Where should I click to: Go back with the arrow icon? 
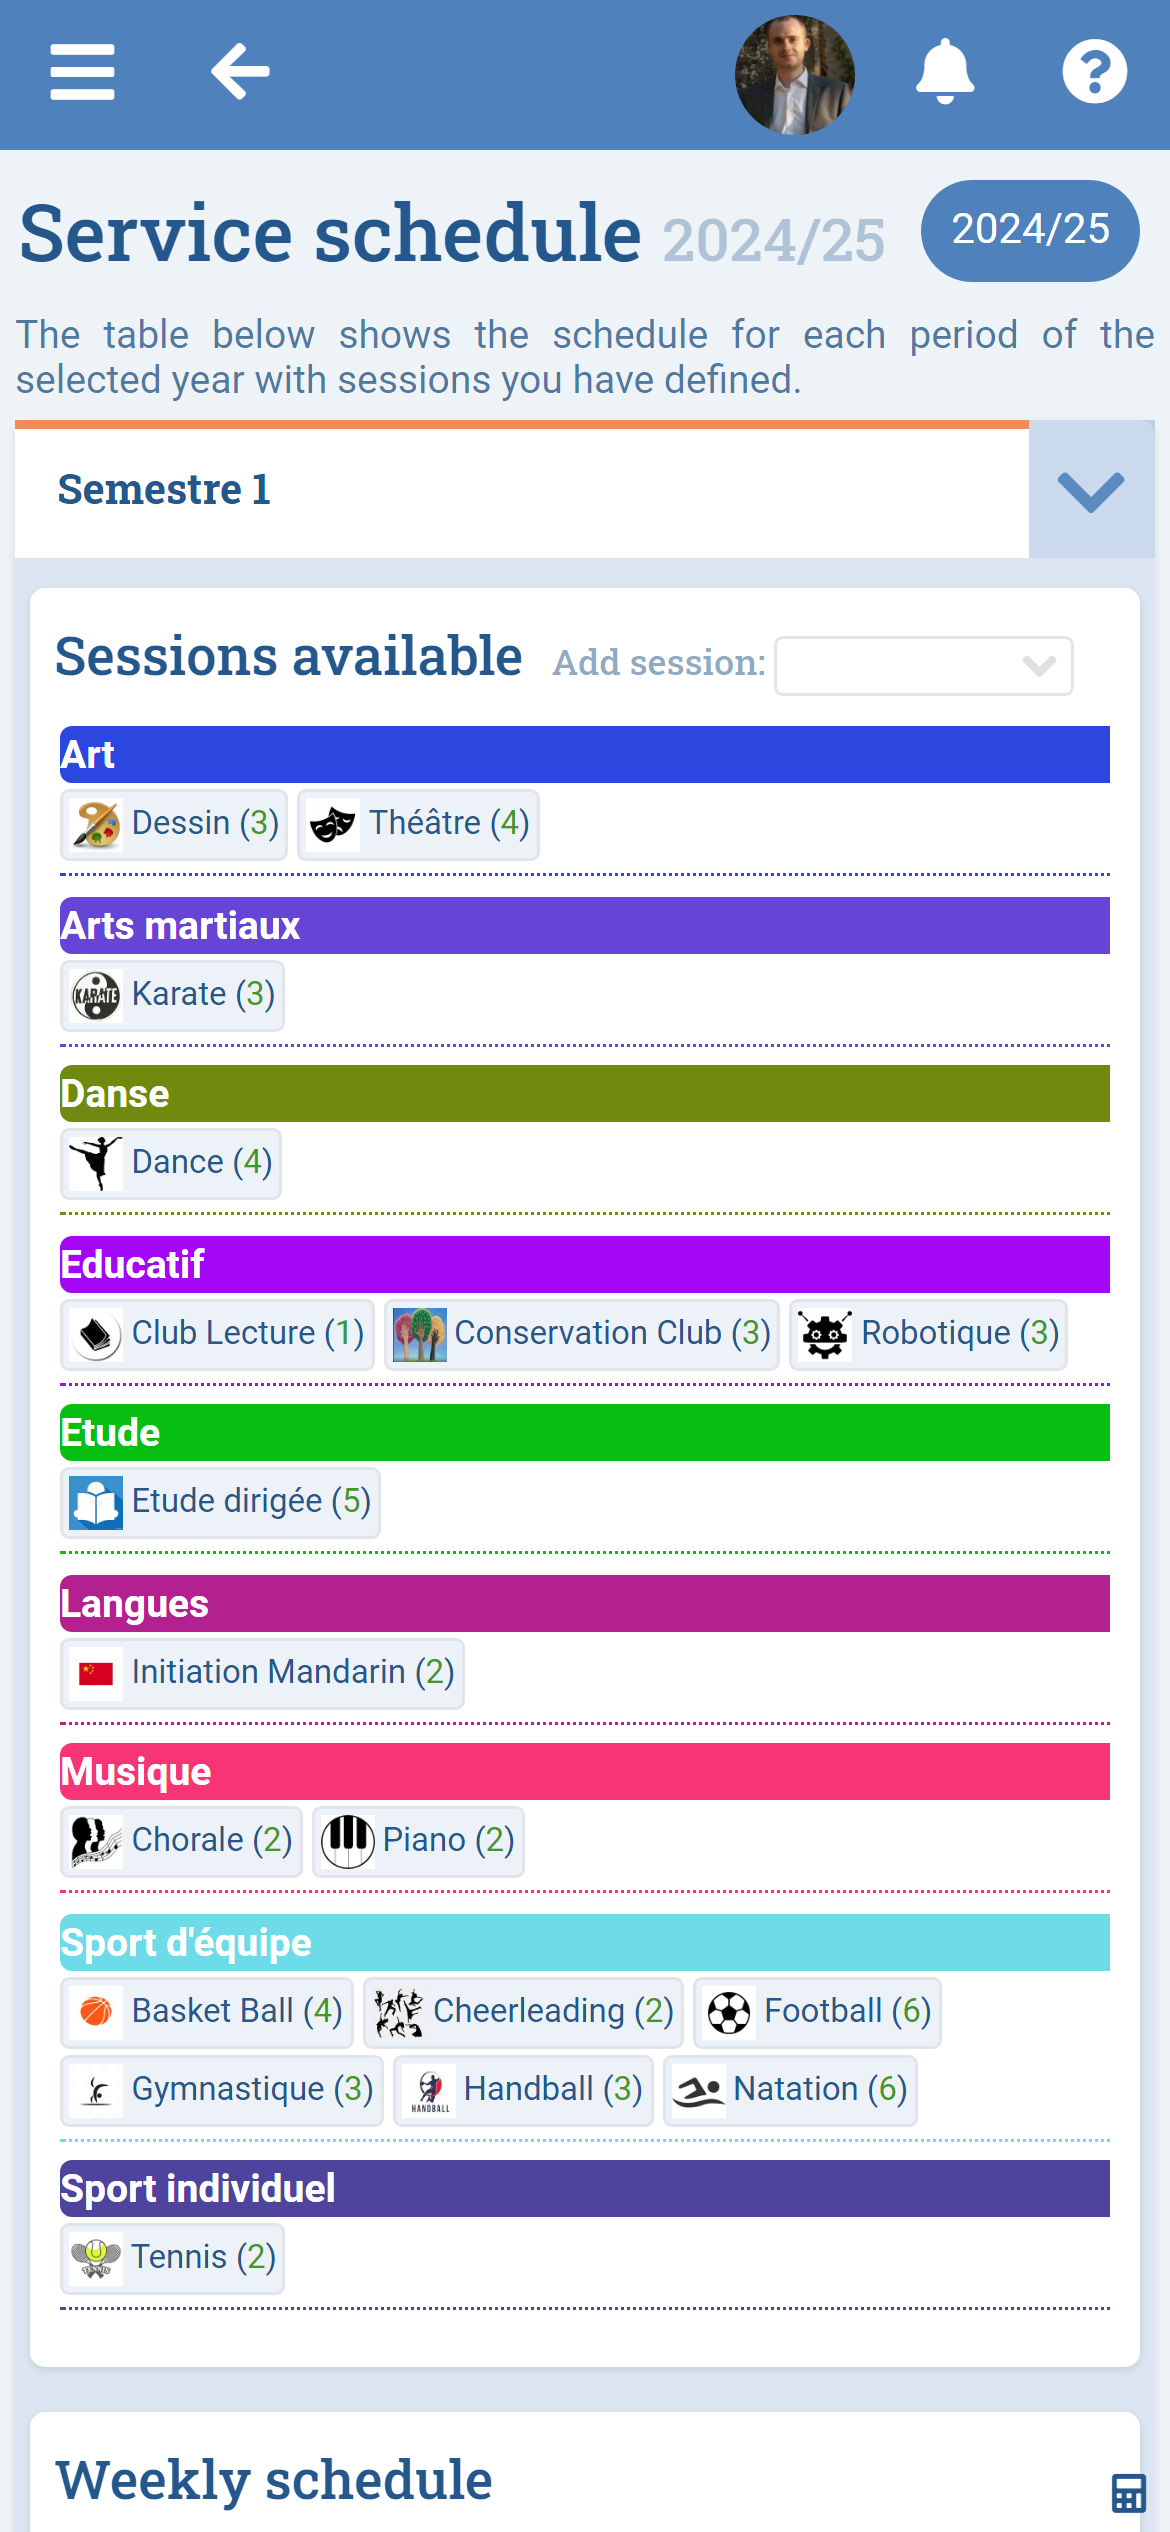tap(240, 72)
